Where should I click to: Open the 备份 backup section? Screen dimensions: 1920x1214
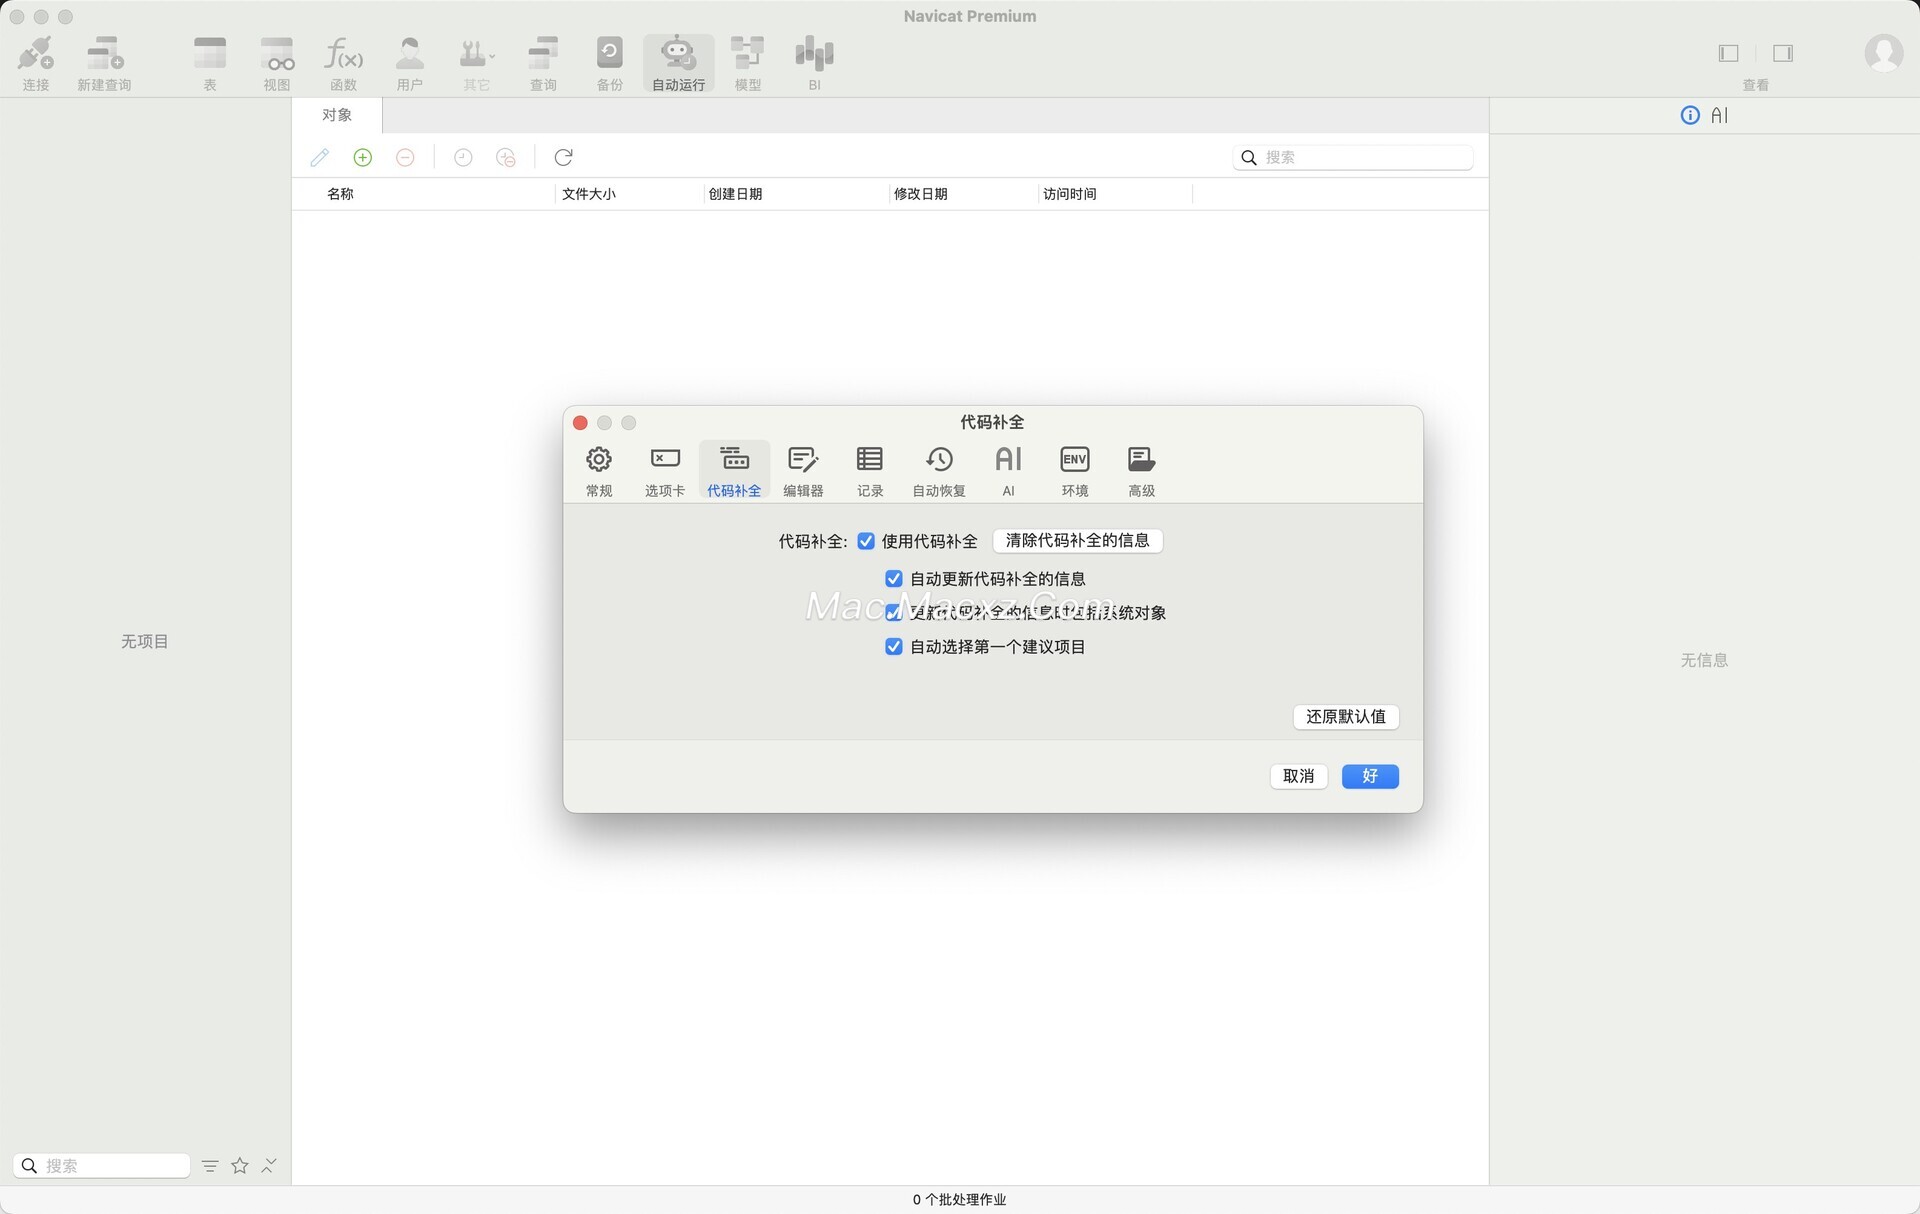pos(610,63)
